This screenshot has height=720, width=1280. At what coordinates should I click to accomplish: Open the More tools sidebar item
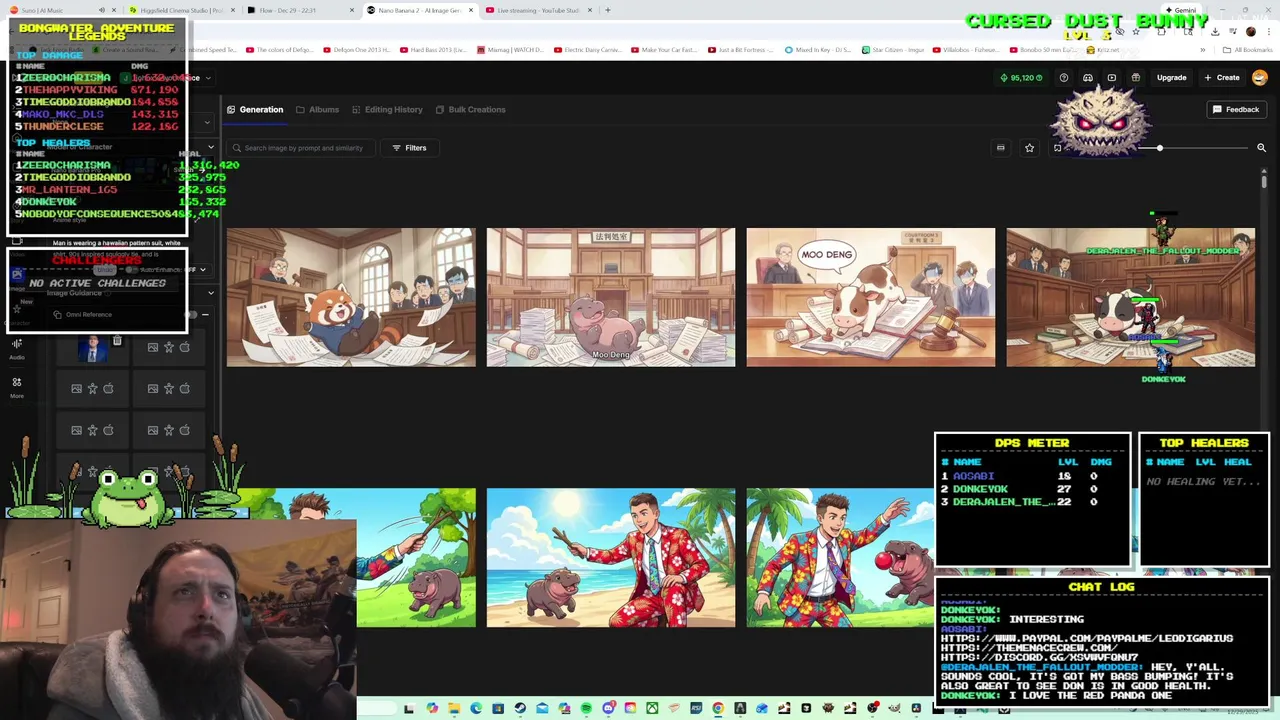pos(17,387)
